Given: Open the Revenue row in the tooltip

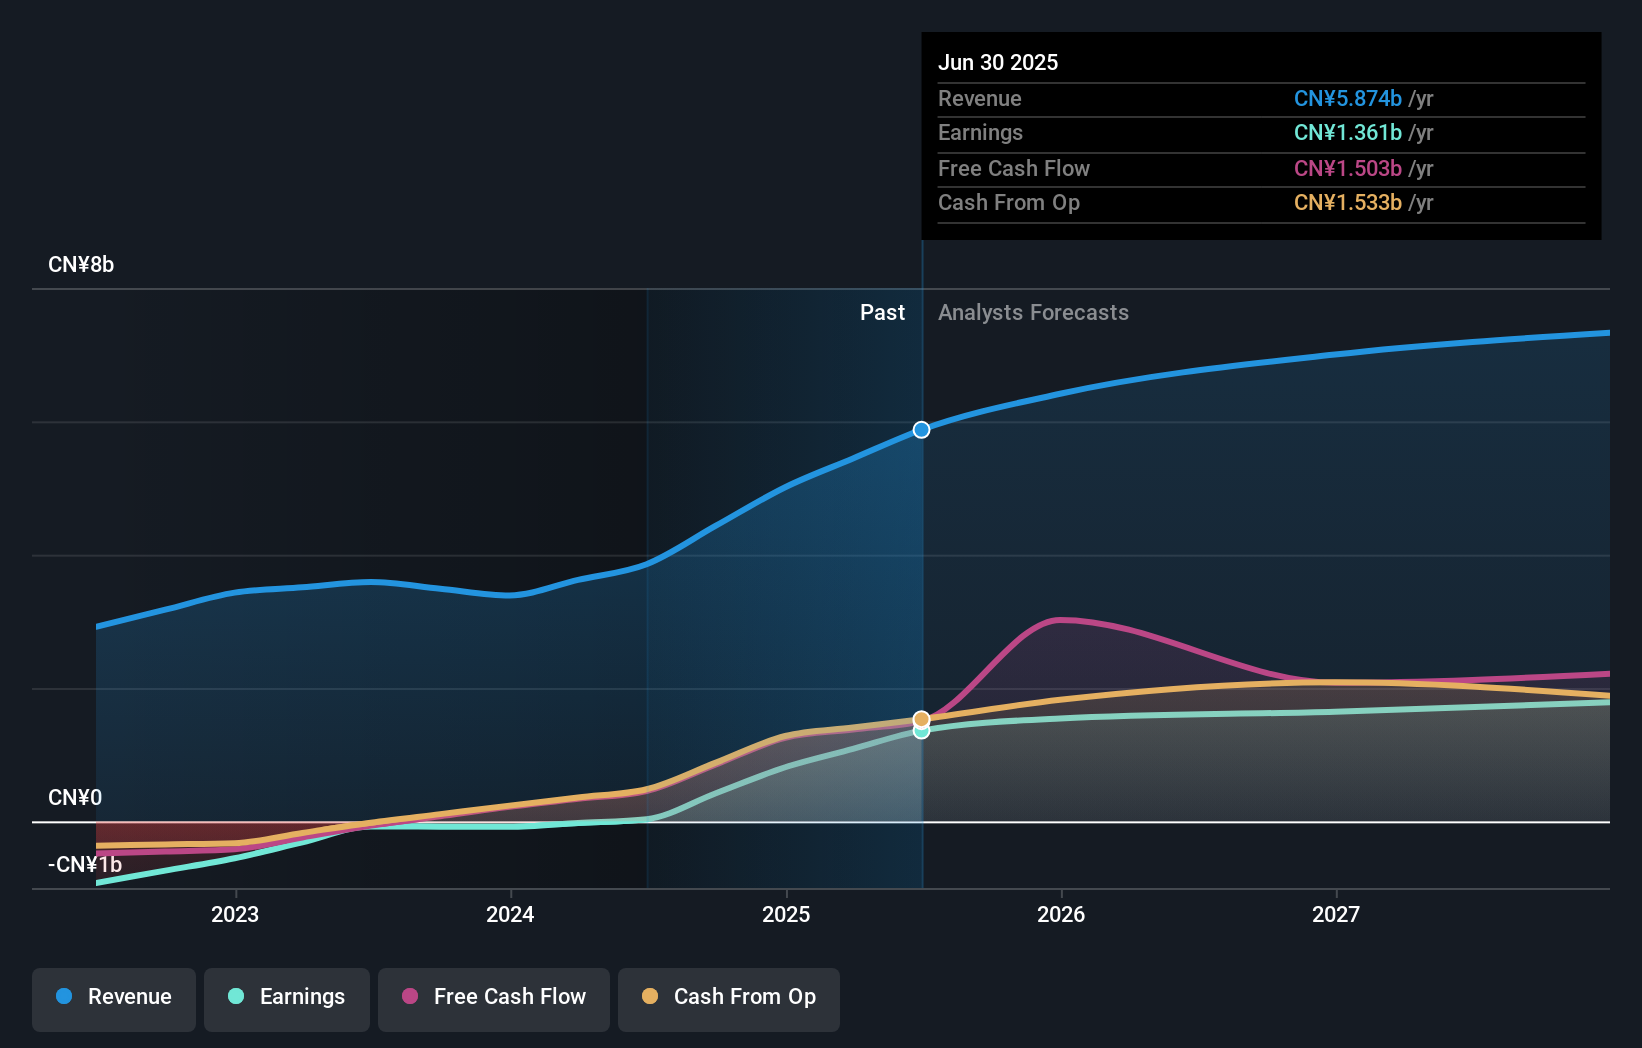Looking at the screenshot, I should click(1260, 99).
